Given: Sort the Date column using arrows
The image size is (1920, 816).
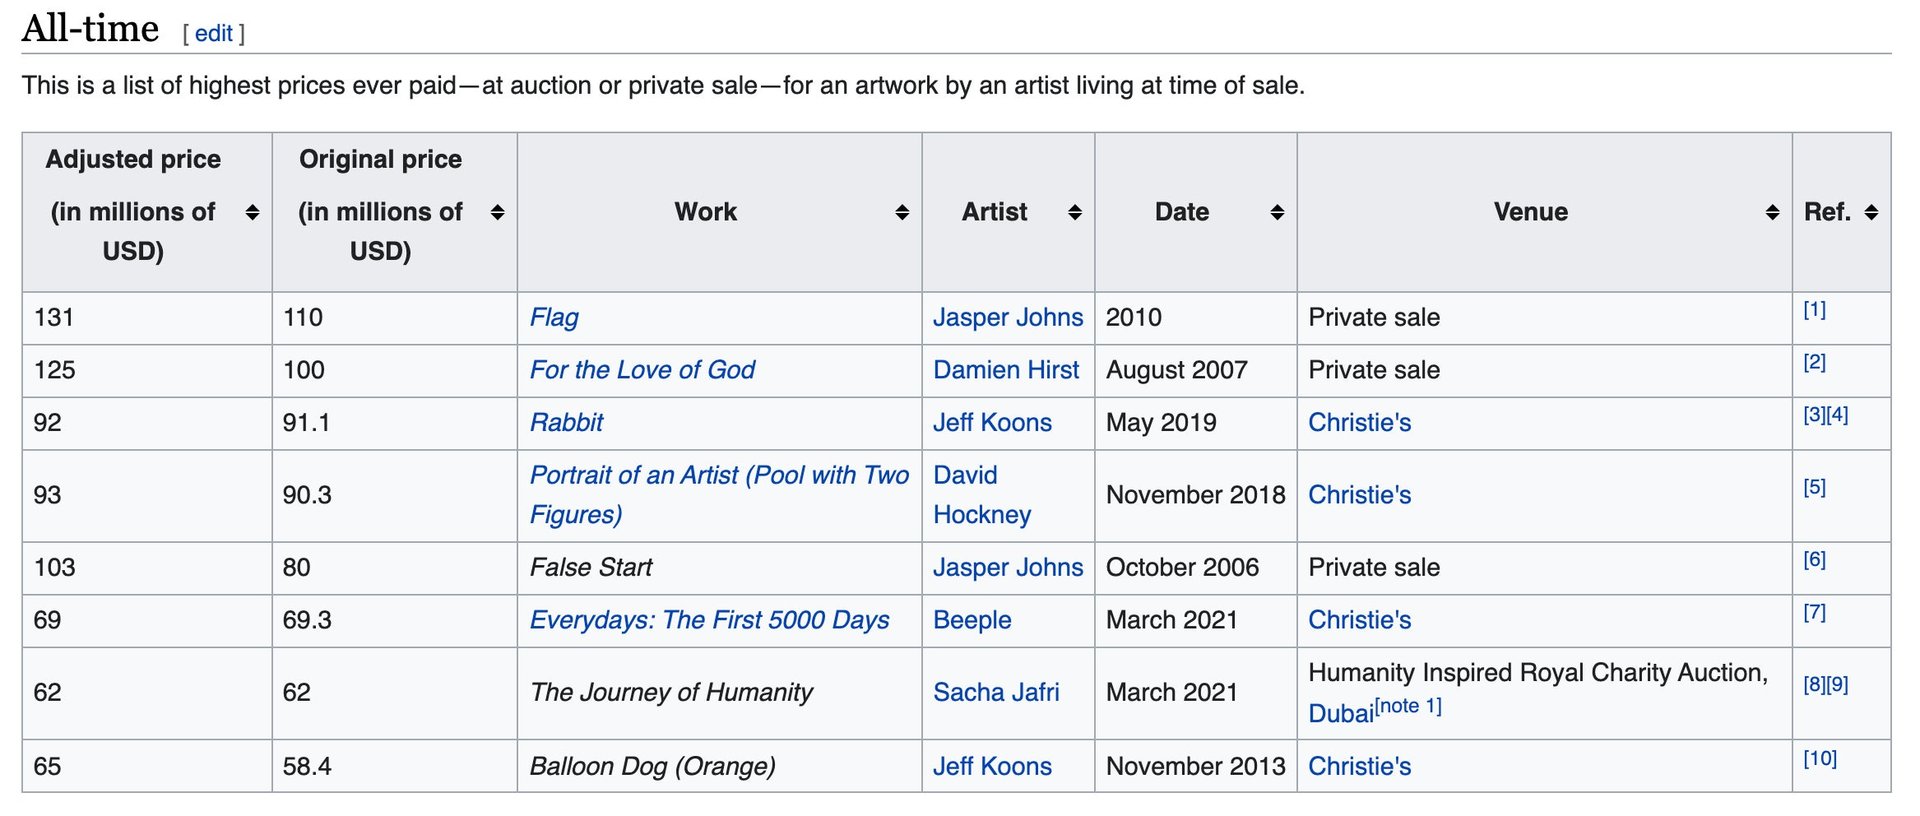Looking at the screenshot, I should coord(1277,212).
